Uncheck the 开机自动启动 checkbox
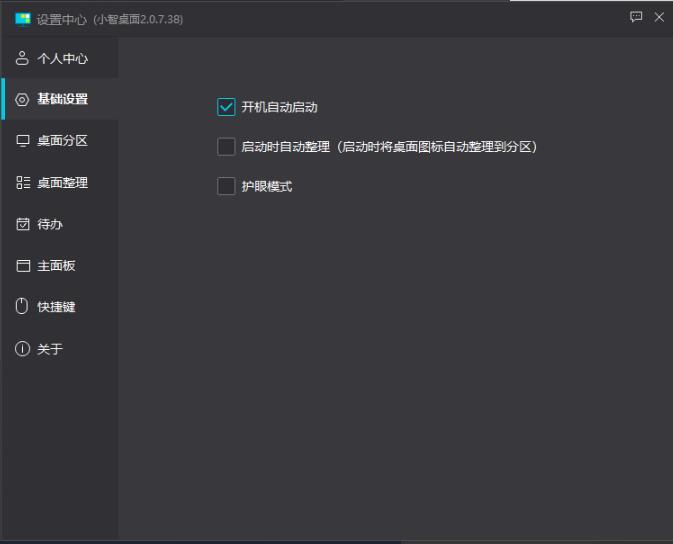The width and height of the screenshot is (673, 544). [x=226, y=107]
